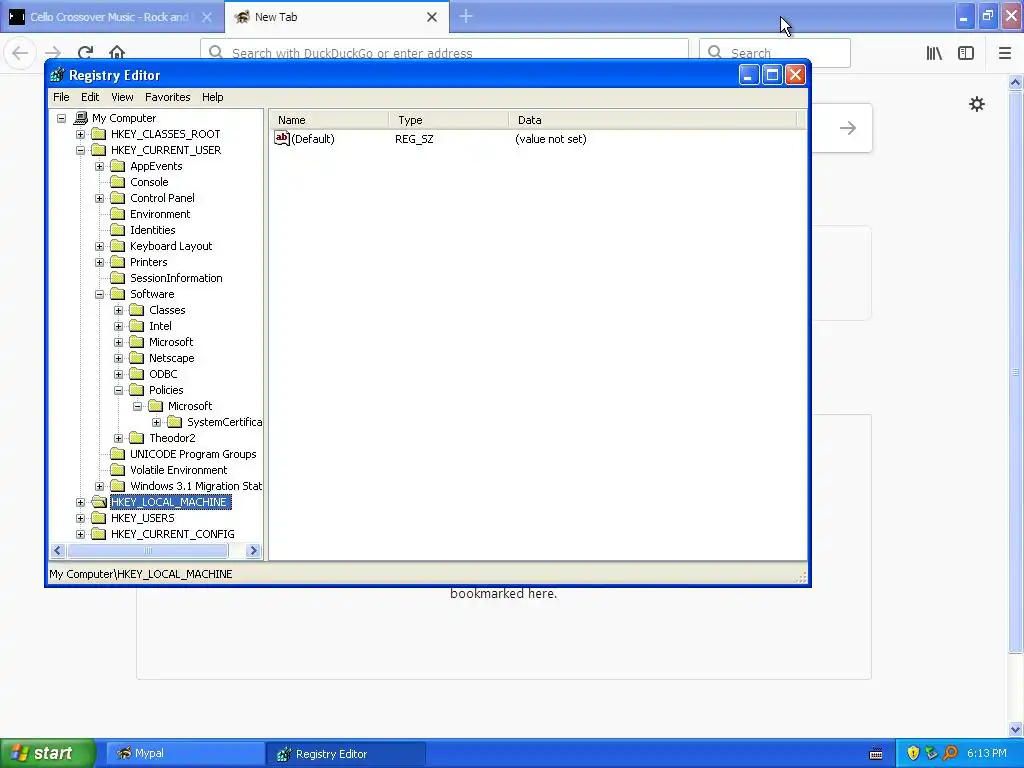Expand the Printers key
The width and height of the screenshot is (1024, 768).
(99, 262)
